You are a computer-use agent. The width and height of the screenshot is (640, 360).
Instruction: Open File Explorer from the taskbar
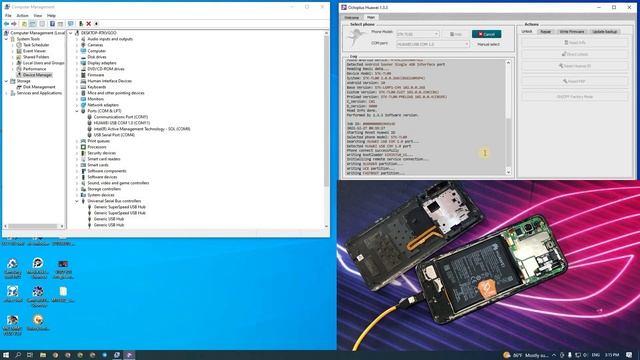pos(42,355)
